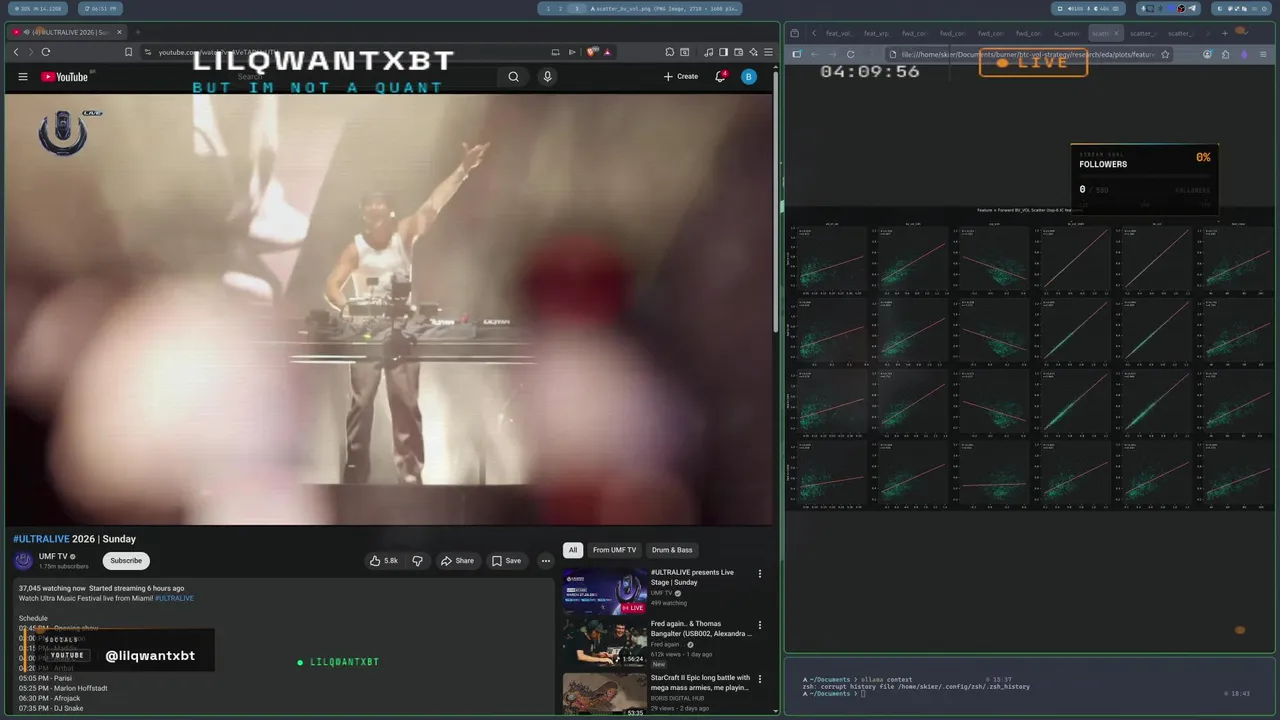Open the right browser's hamburger menu

pyautogui.click(x=1262, y=54)
